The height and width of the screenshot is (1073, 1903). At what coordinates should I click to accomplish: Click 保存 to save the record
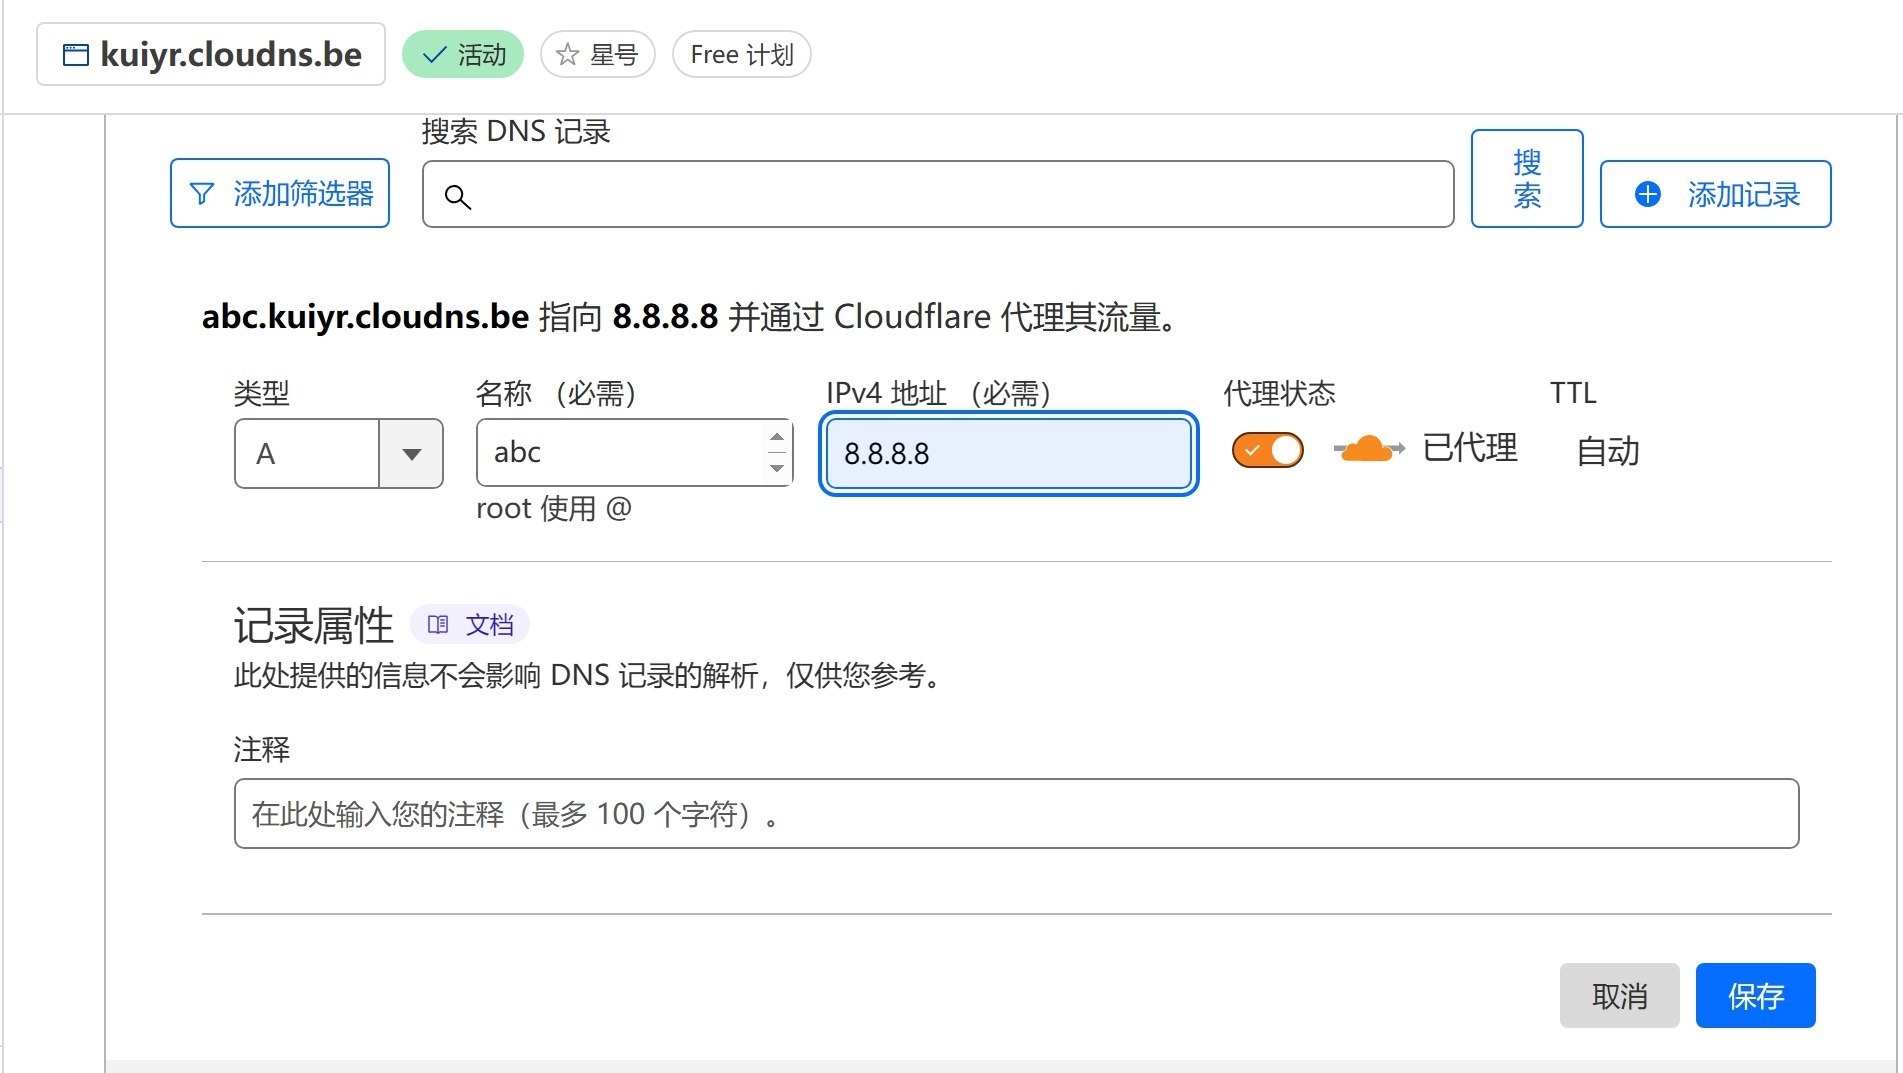tap(1755, 995)
